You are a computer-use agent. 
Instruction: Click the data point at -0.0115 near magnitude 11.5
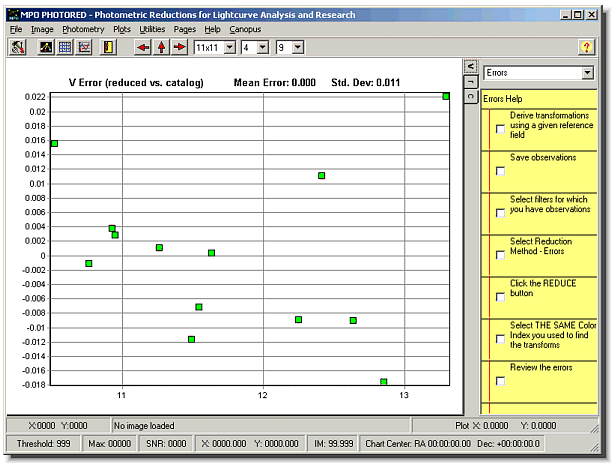pos(191,339)
